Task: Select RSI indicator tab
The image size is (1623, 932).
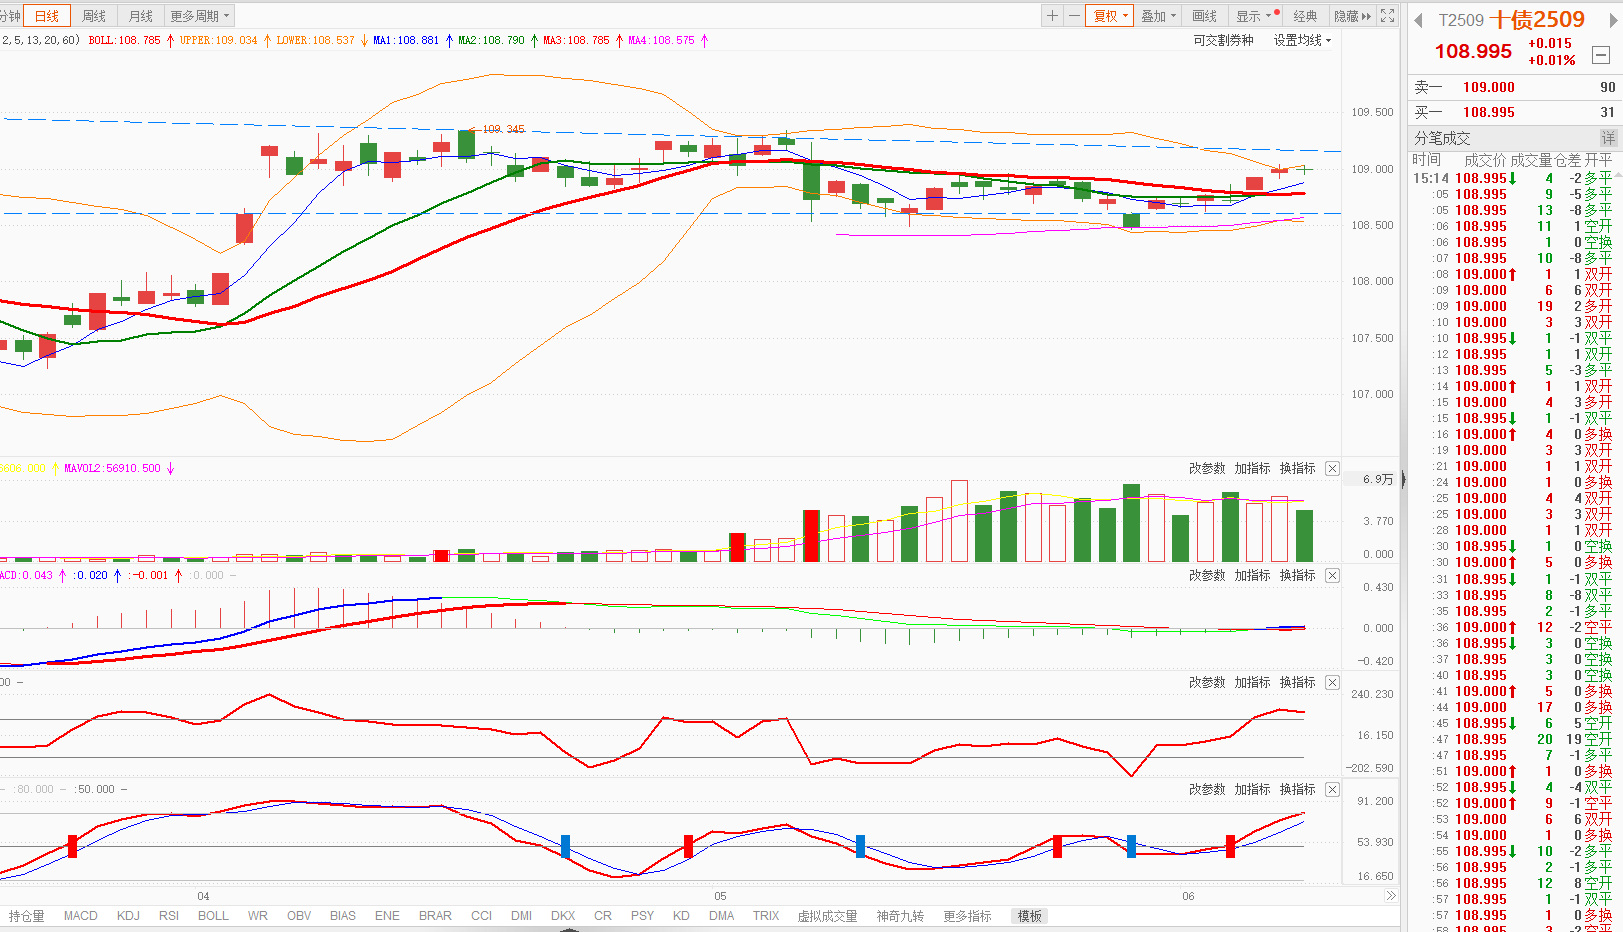Action: click(169, 915)
